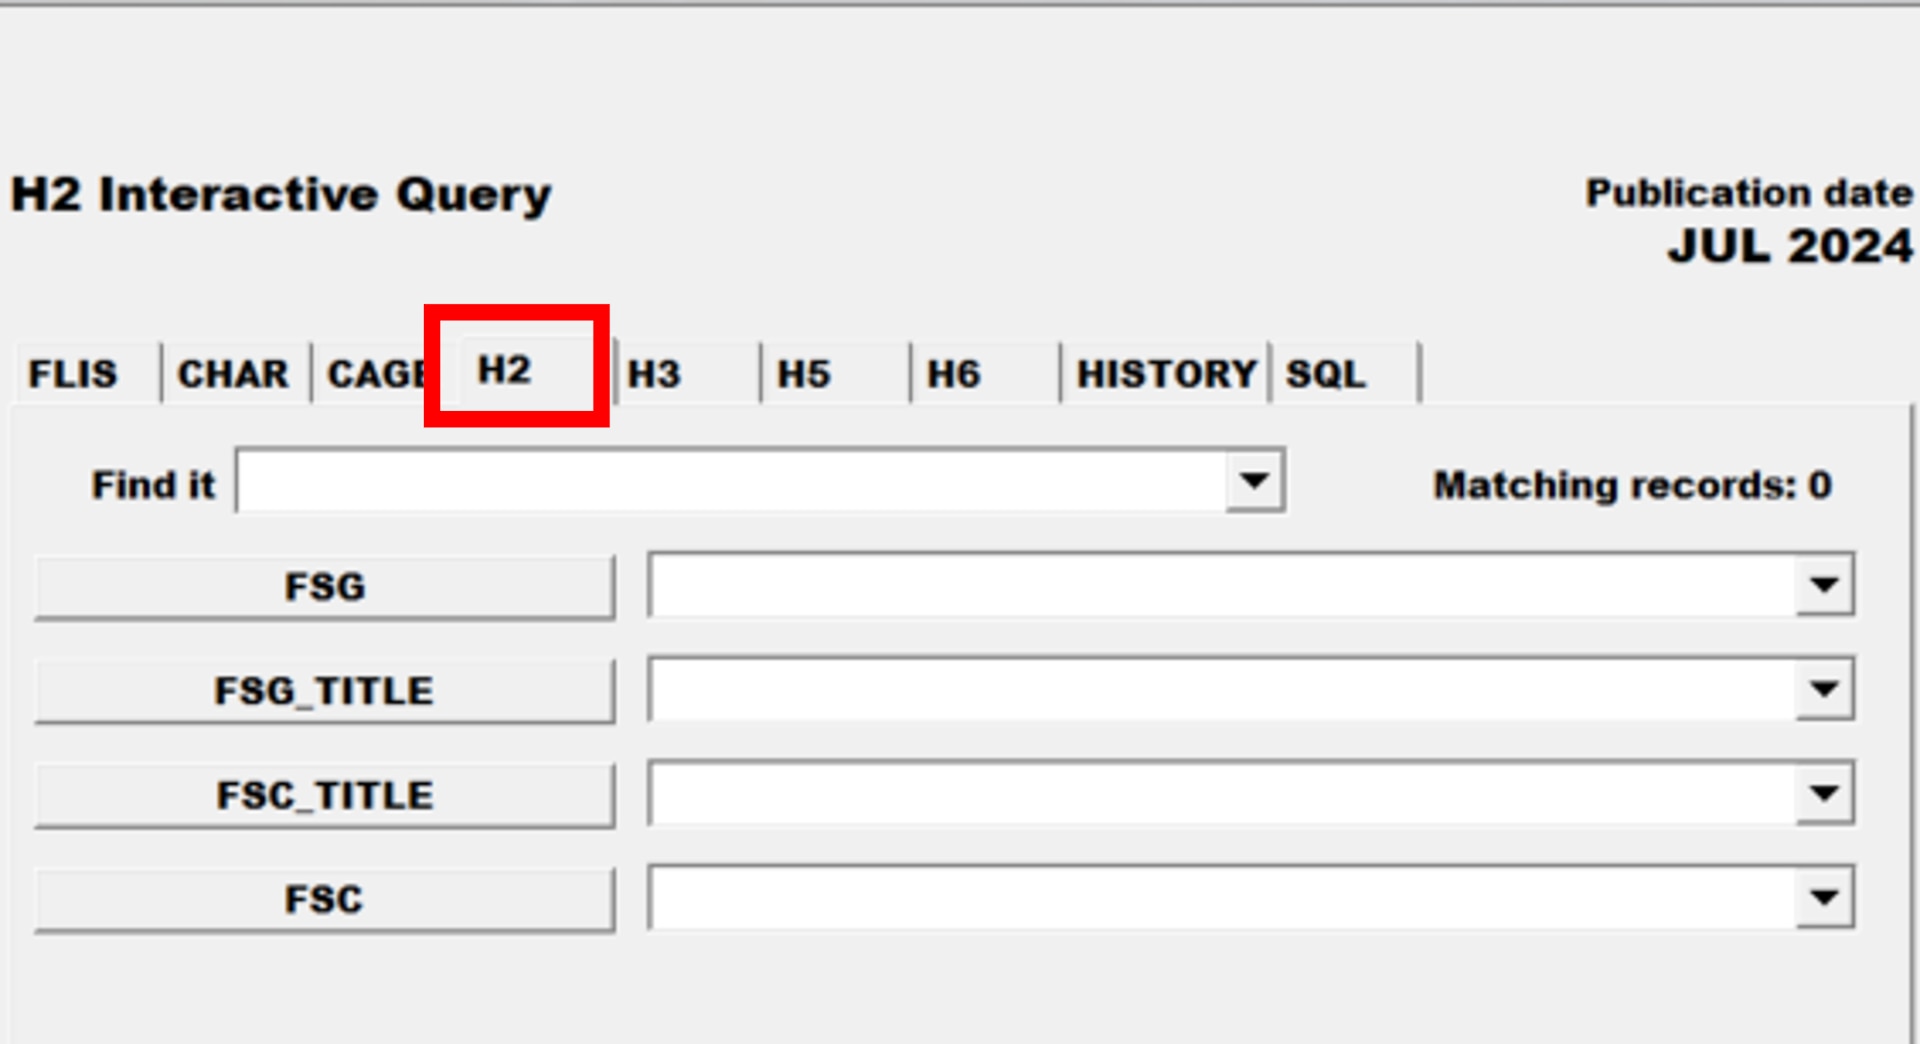Click the 'JUL 2024' publication date
The height and width of the screenshot is (1044, 1920).
[x=1790, y=246]
